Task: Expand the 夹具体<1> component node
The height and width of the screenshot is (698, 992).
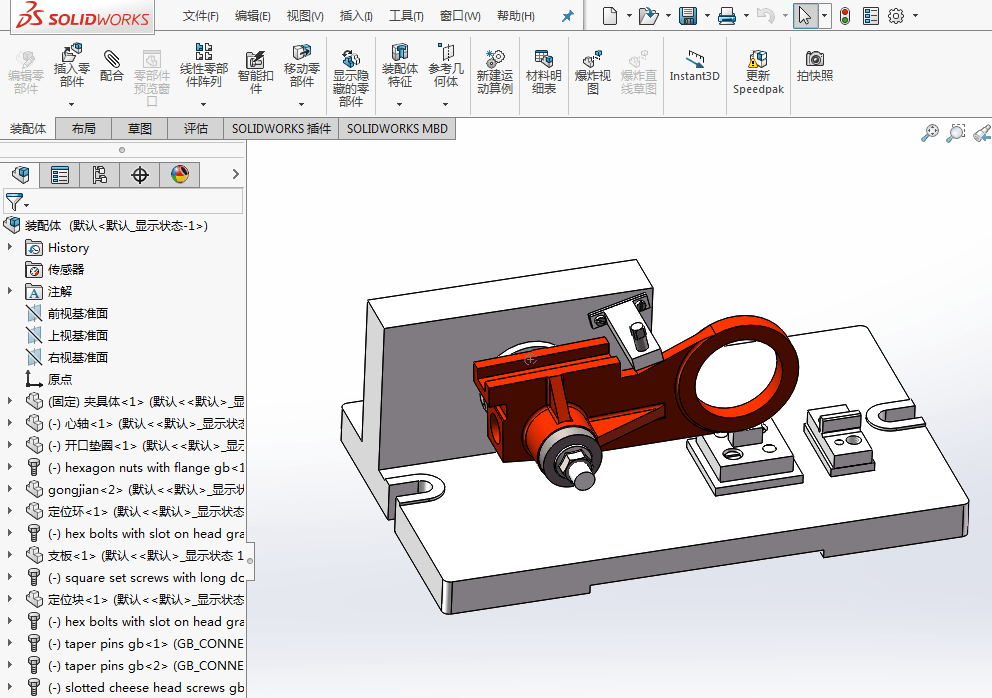Action: coord(10,401)
